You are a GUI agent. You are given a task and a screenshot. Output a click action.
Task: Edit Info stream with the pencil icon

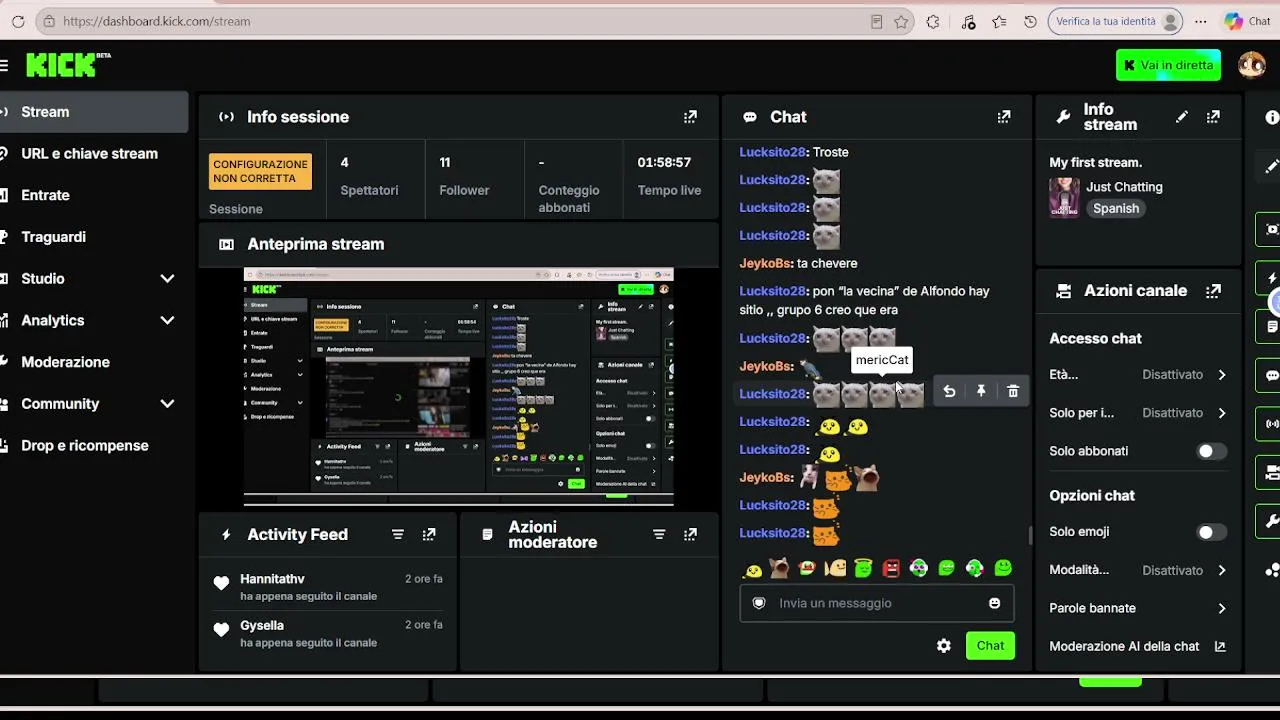1182,117
